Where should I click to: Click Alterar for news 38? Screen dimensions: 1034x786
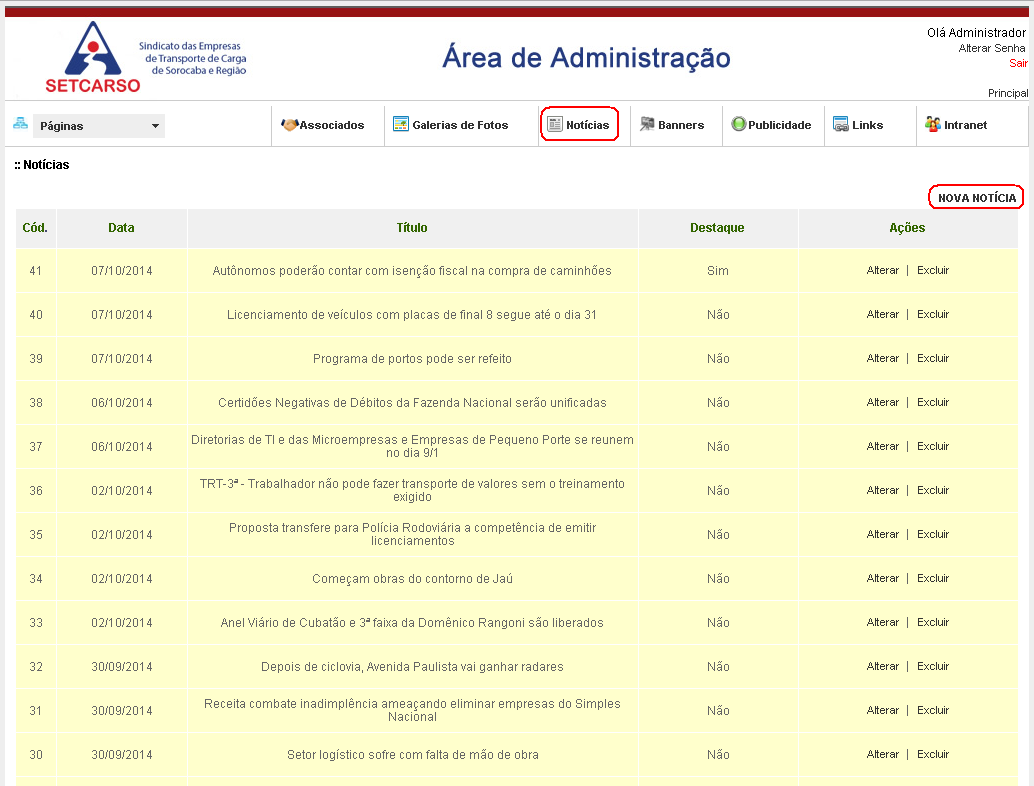coord(882,402)
